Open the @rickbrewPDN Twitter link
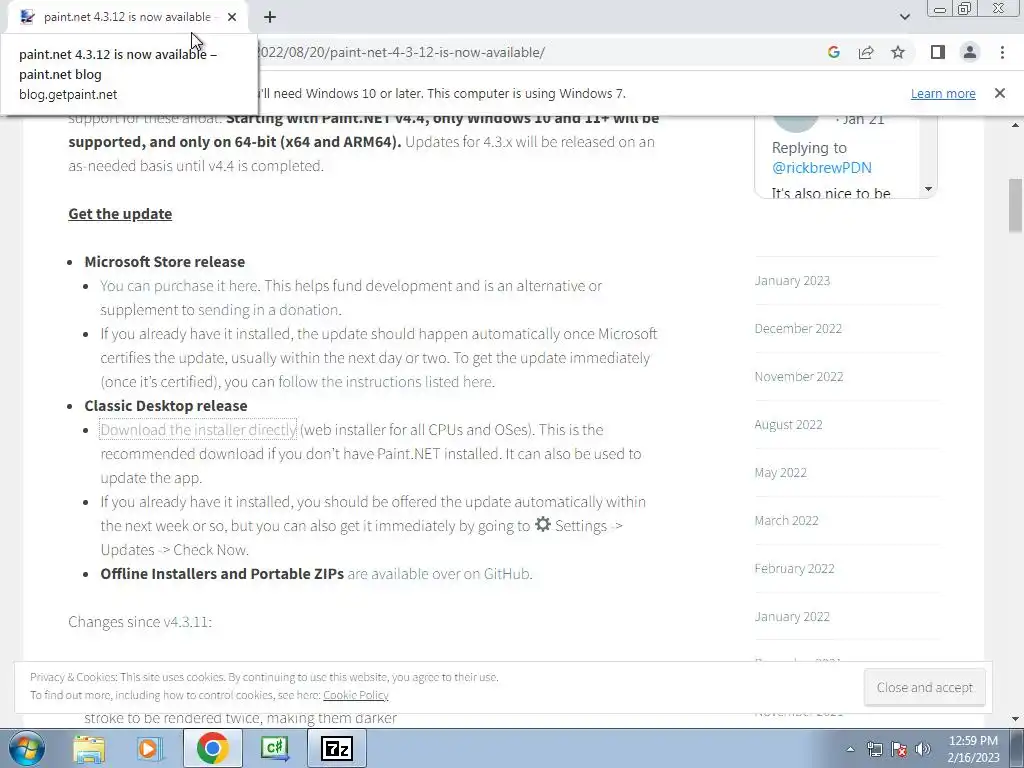 822,167
